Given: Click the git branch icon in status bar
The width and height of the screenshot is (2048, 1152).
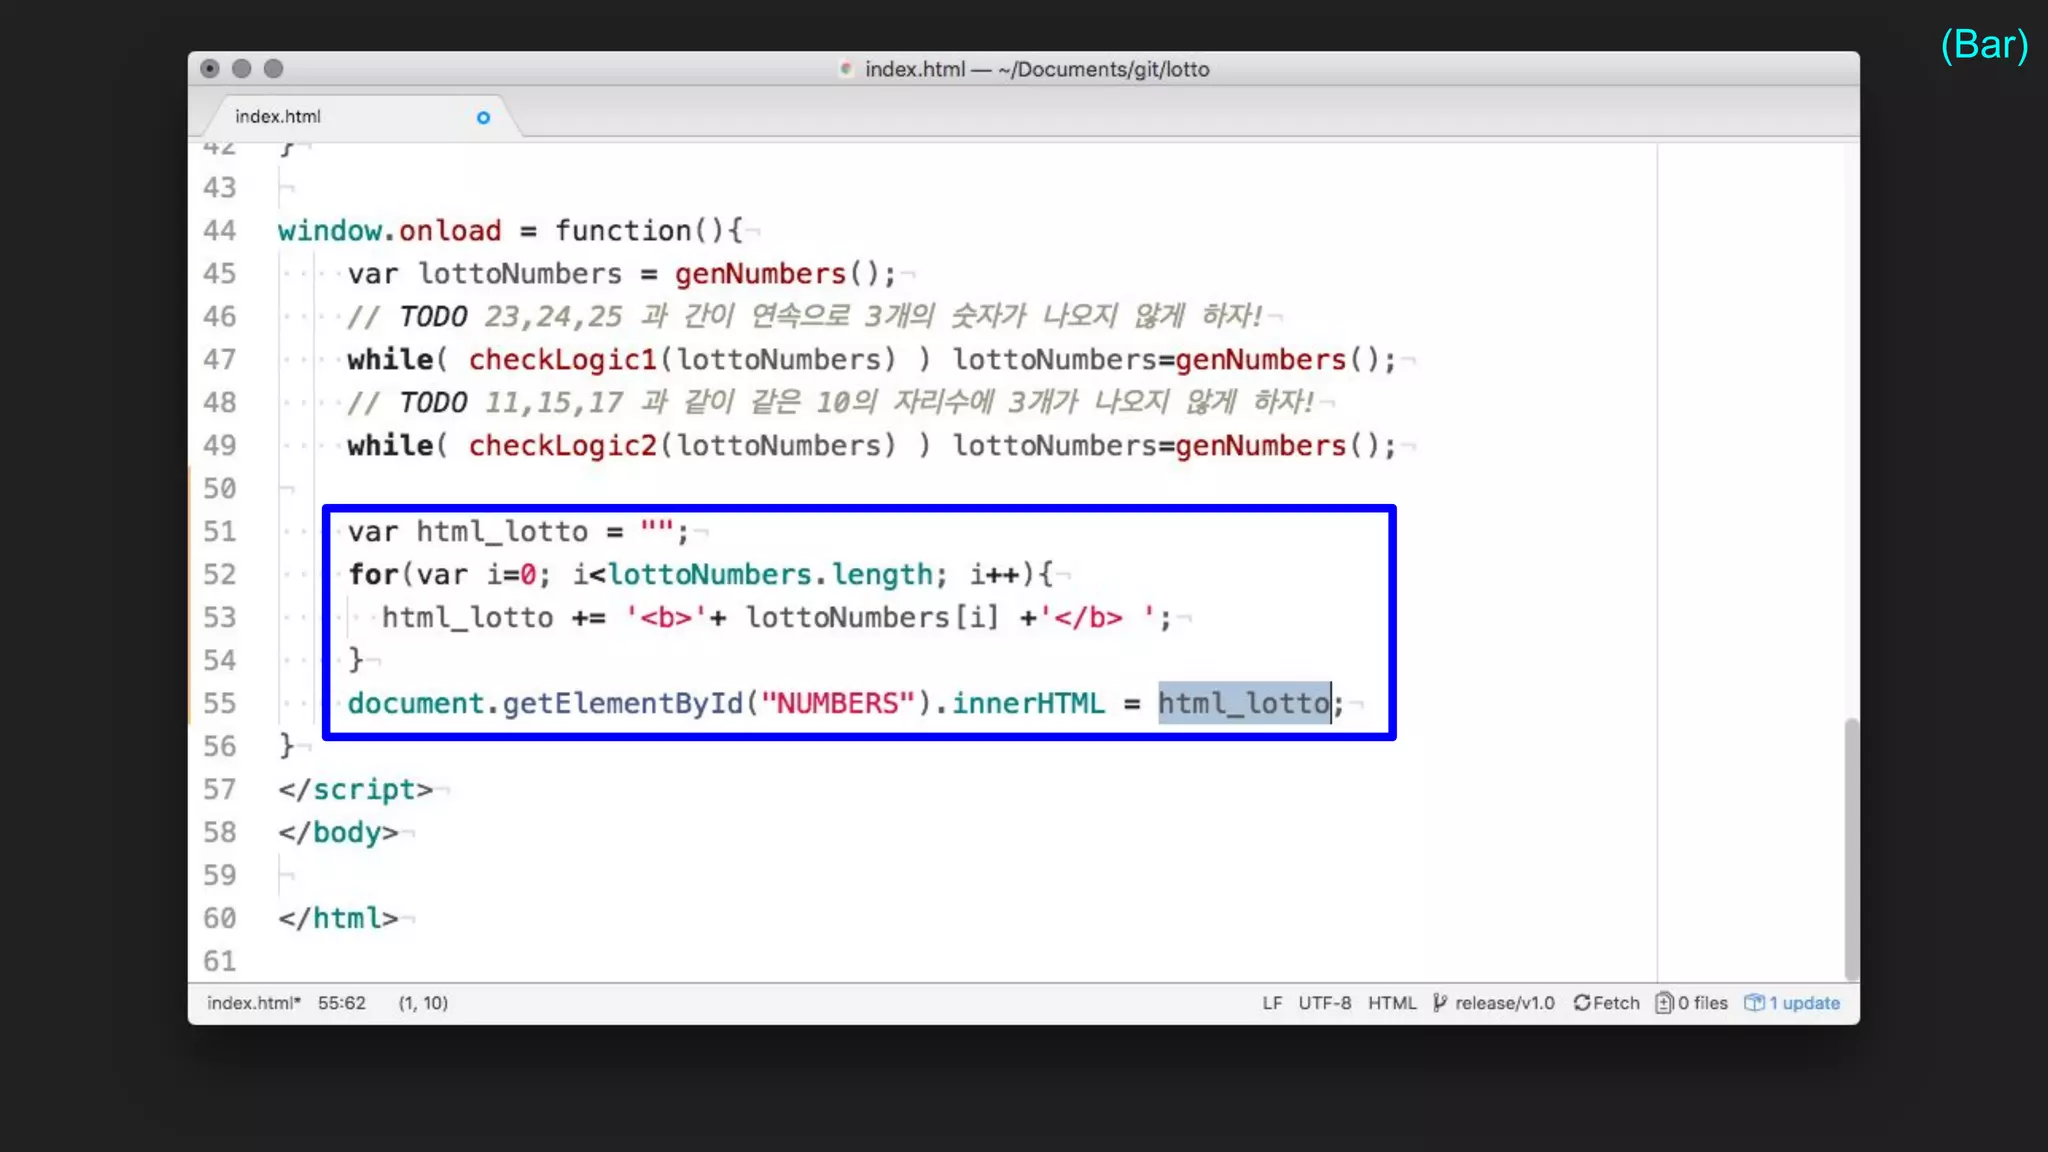Looking at the screenshot, I should point(1440,1003).
